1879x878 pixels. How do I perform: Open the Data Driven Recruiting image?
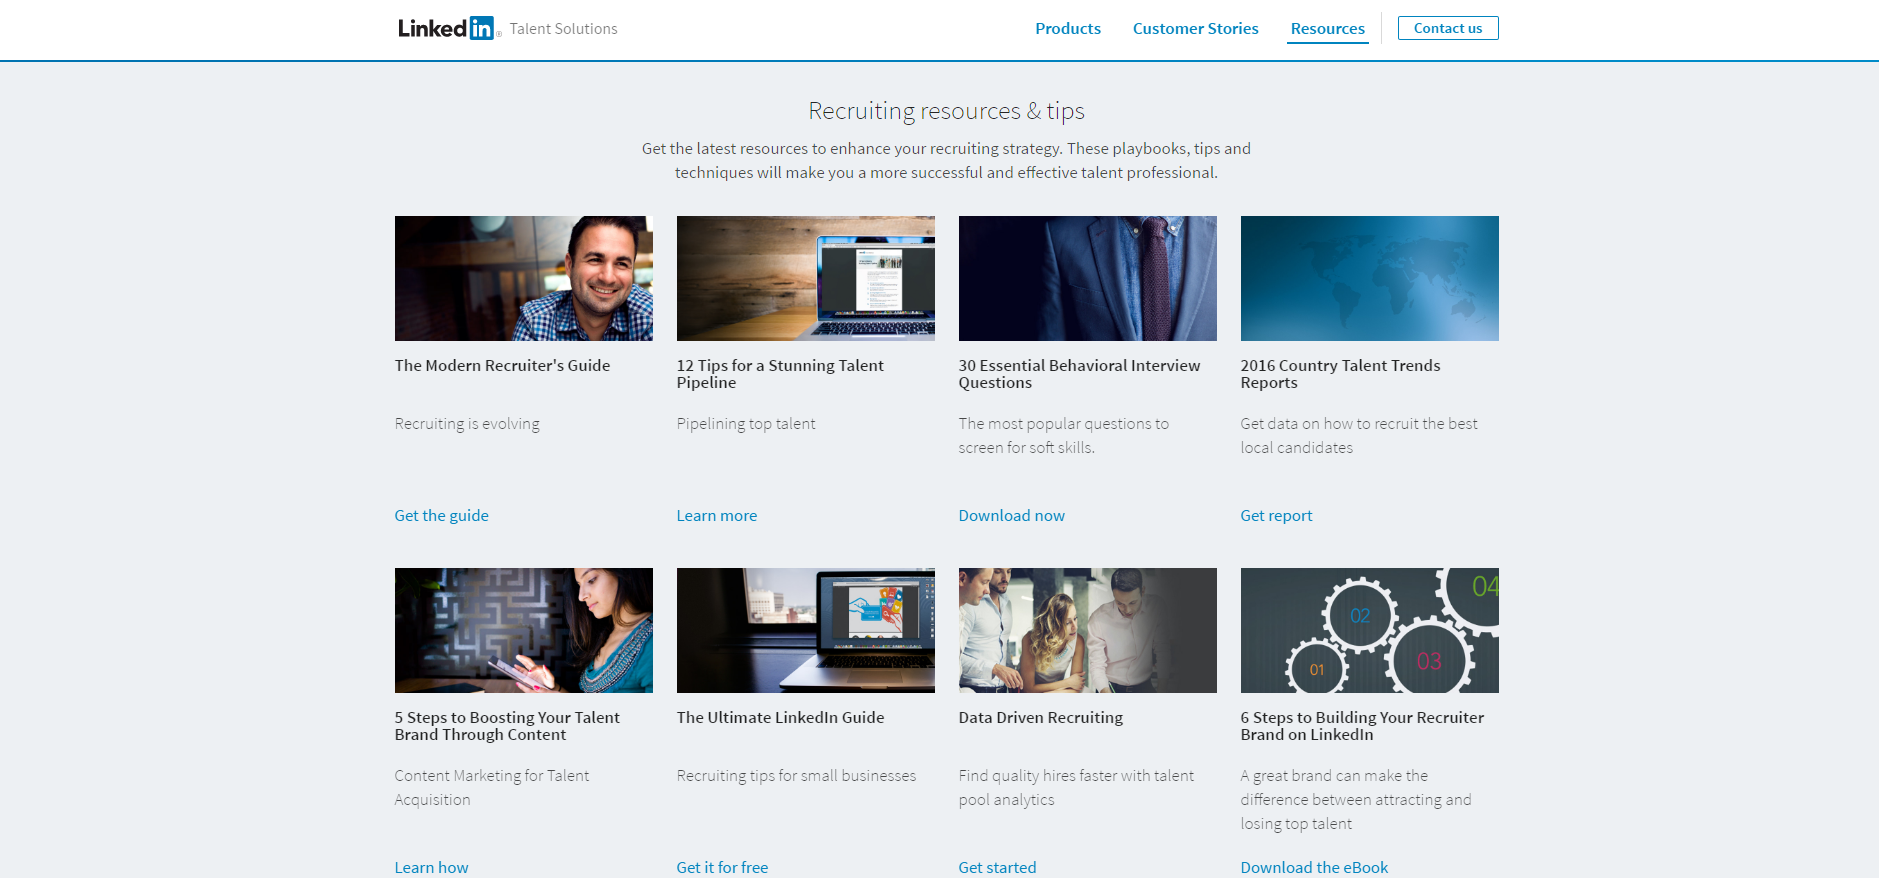1088,630
